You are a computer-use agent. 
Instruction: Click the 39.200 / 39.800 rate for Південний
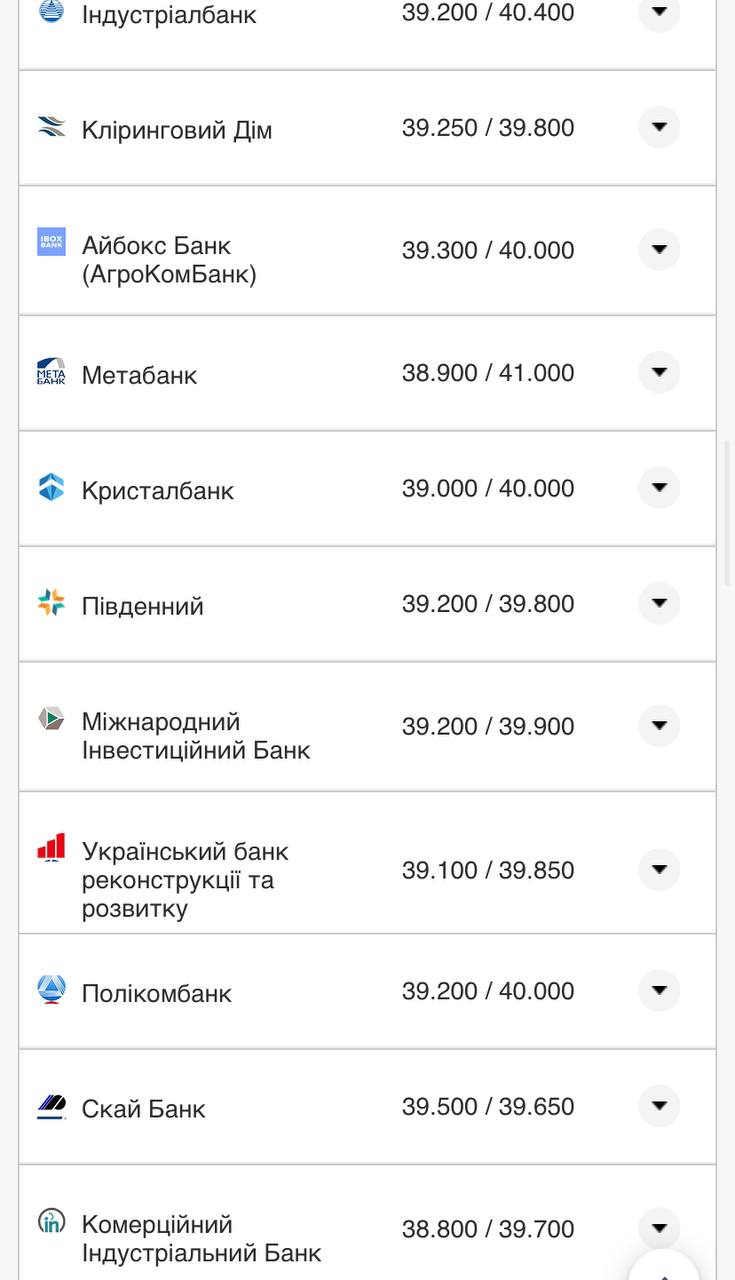click(x=488, y=603)
